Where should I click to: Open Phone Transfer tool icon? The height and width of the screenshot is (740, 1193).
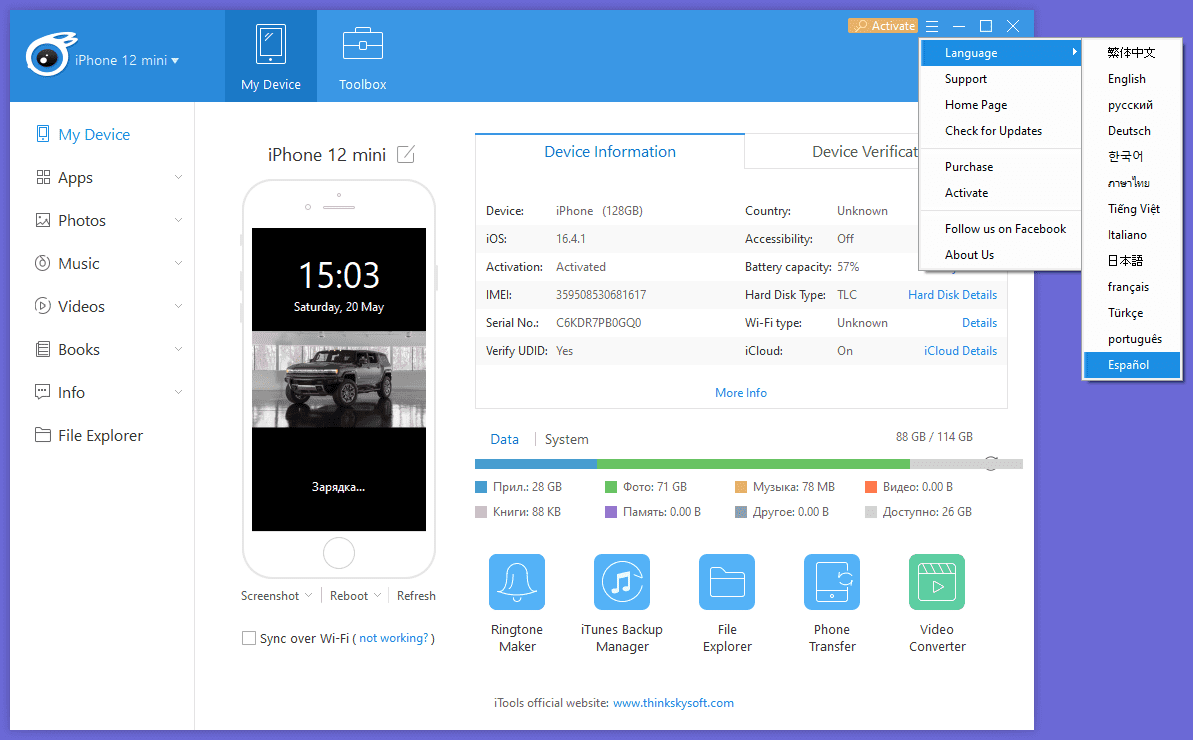pos(832,582)
